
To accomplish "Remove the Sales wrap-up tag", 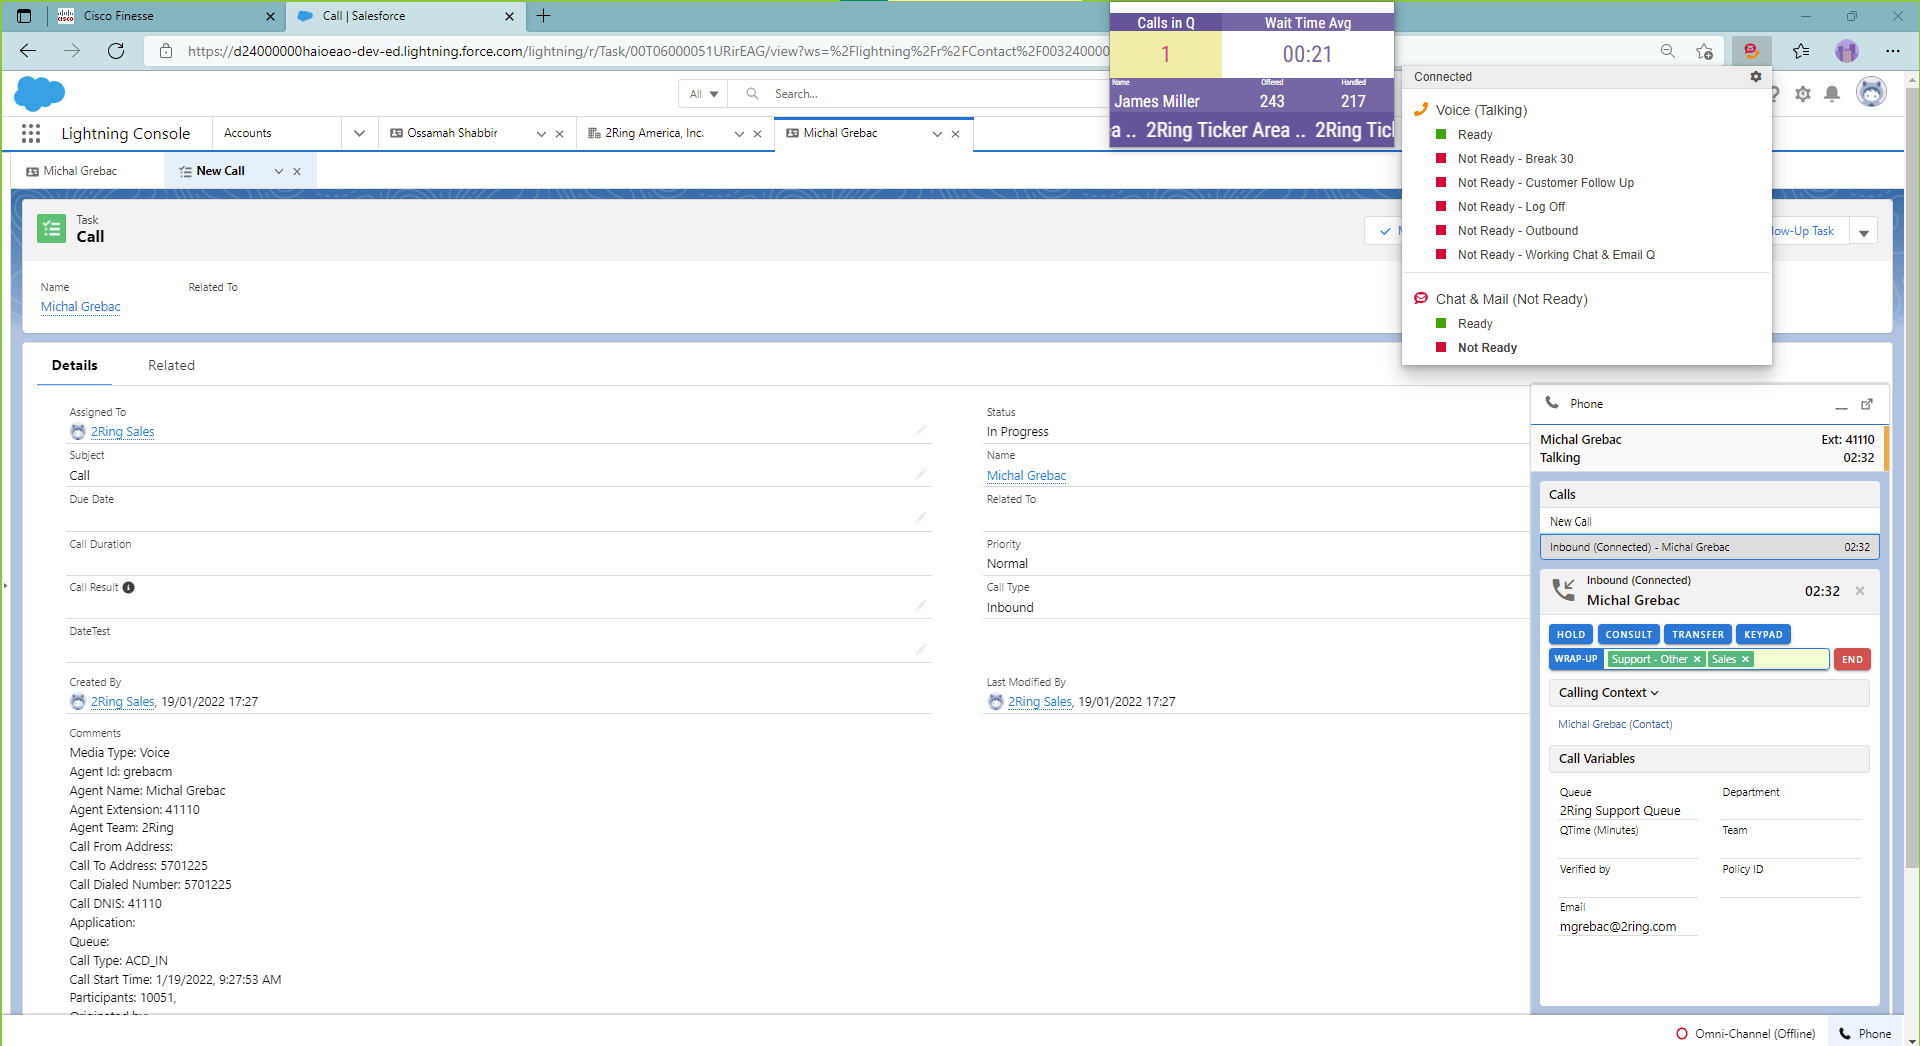I will point(1745,659).
